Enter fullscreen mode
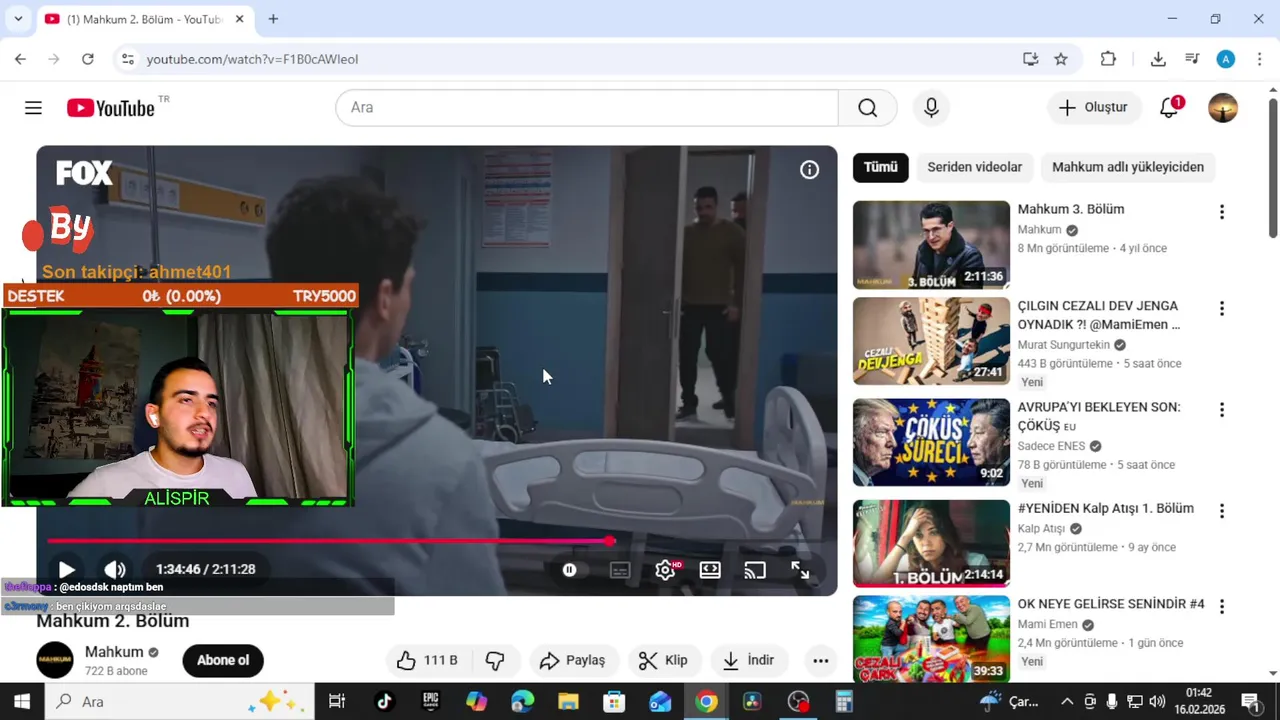The height and width of the screenshot is (720, 1280). click(800, 570)
